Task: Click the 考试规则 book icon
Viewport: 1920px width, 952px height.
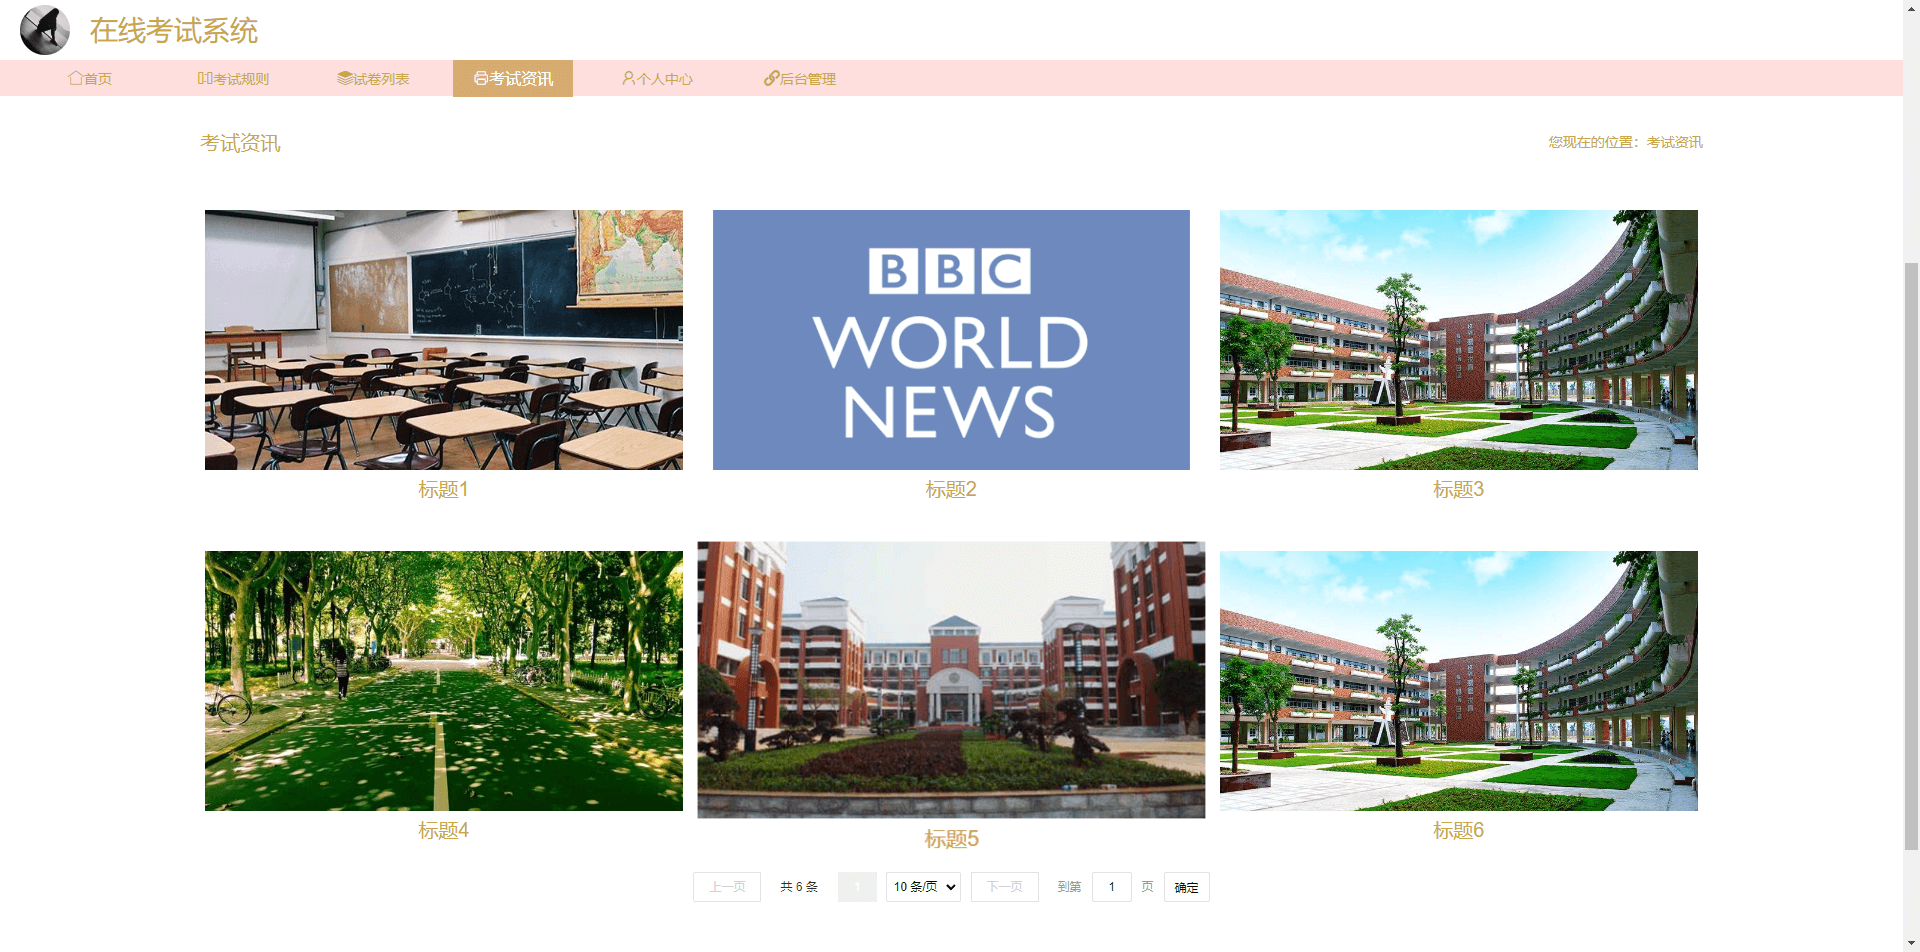Action: [205, 78]
